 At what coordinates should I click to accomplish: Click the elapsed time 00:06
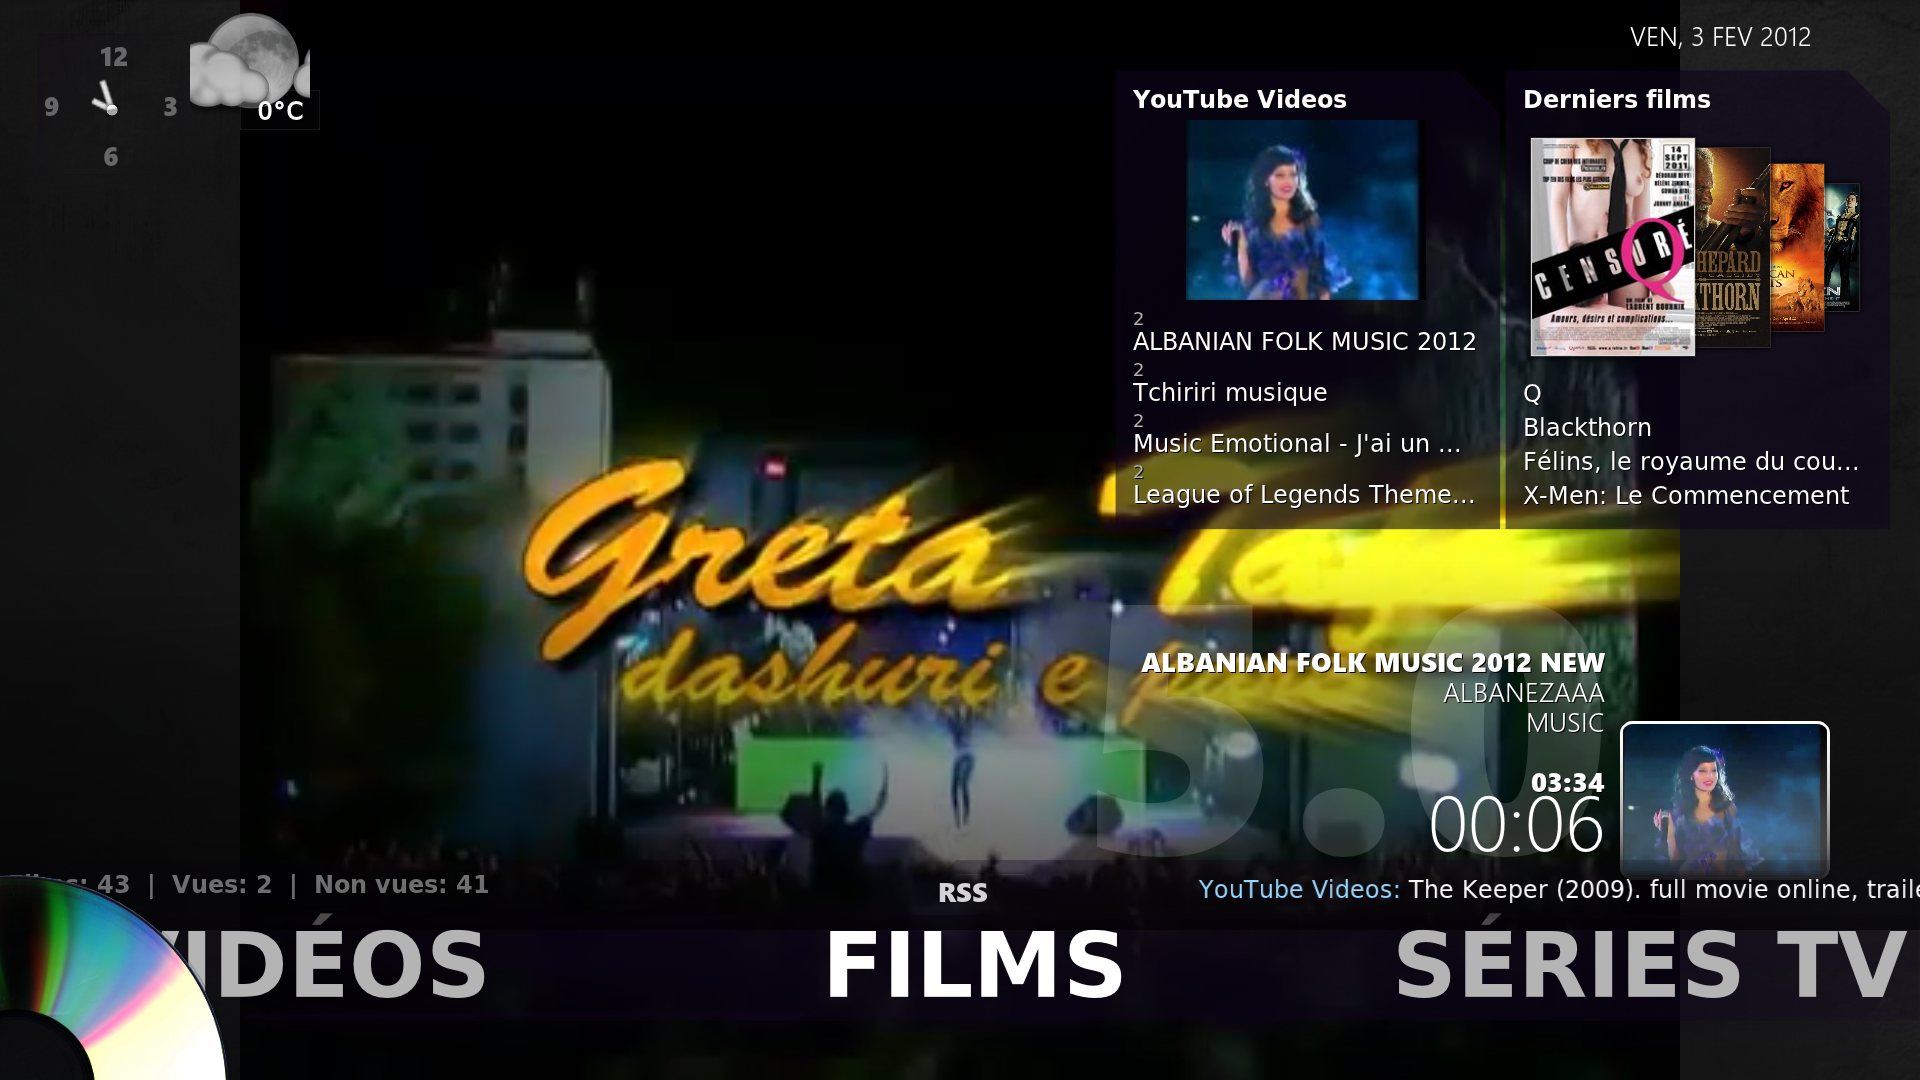[x=1516, y=826]
